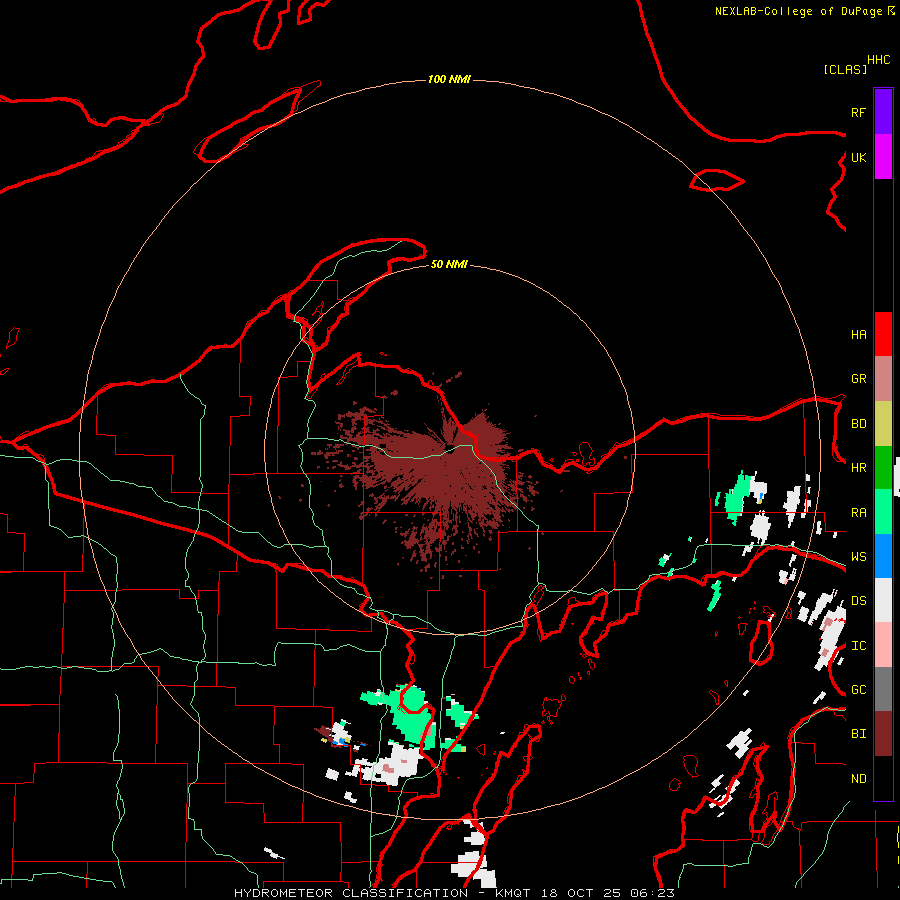Image resolution: width=900 pixels, height=900 pixels.
Task: Click the 'RA' legend label
Action: pyautogui.click(x=858, y=513)
